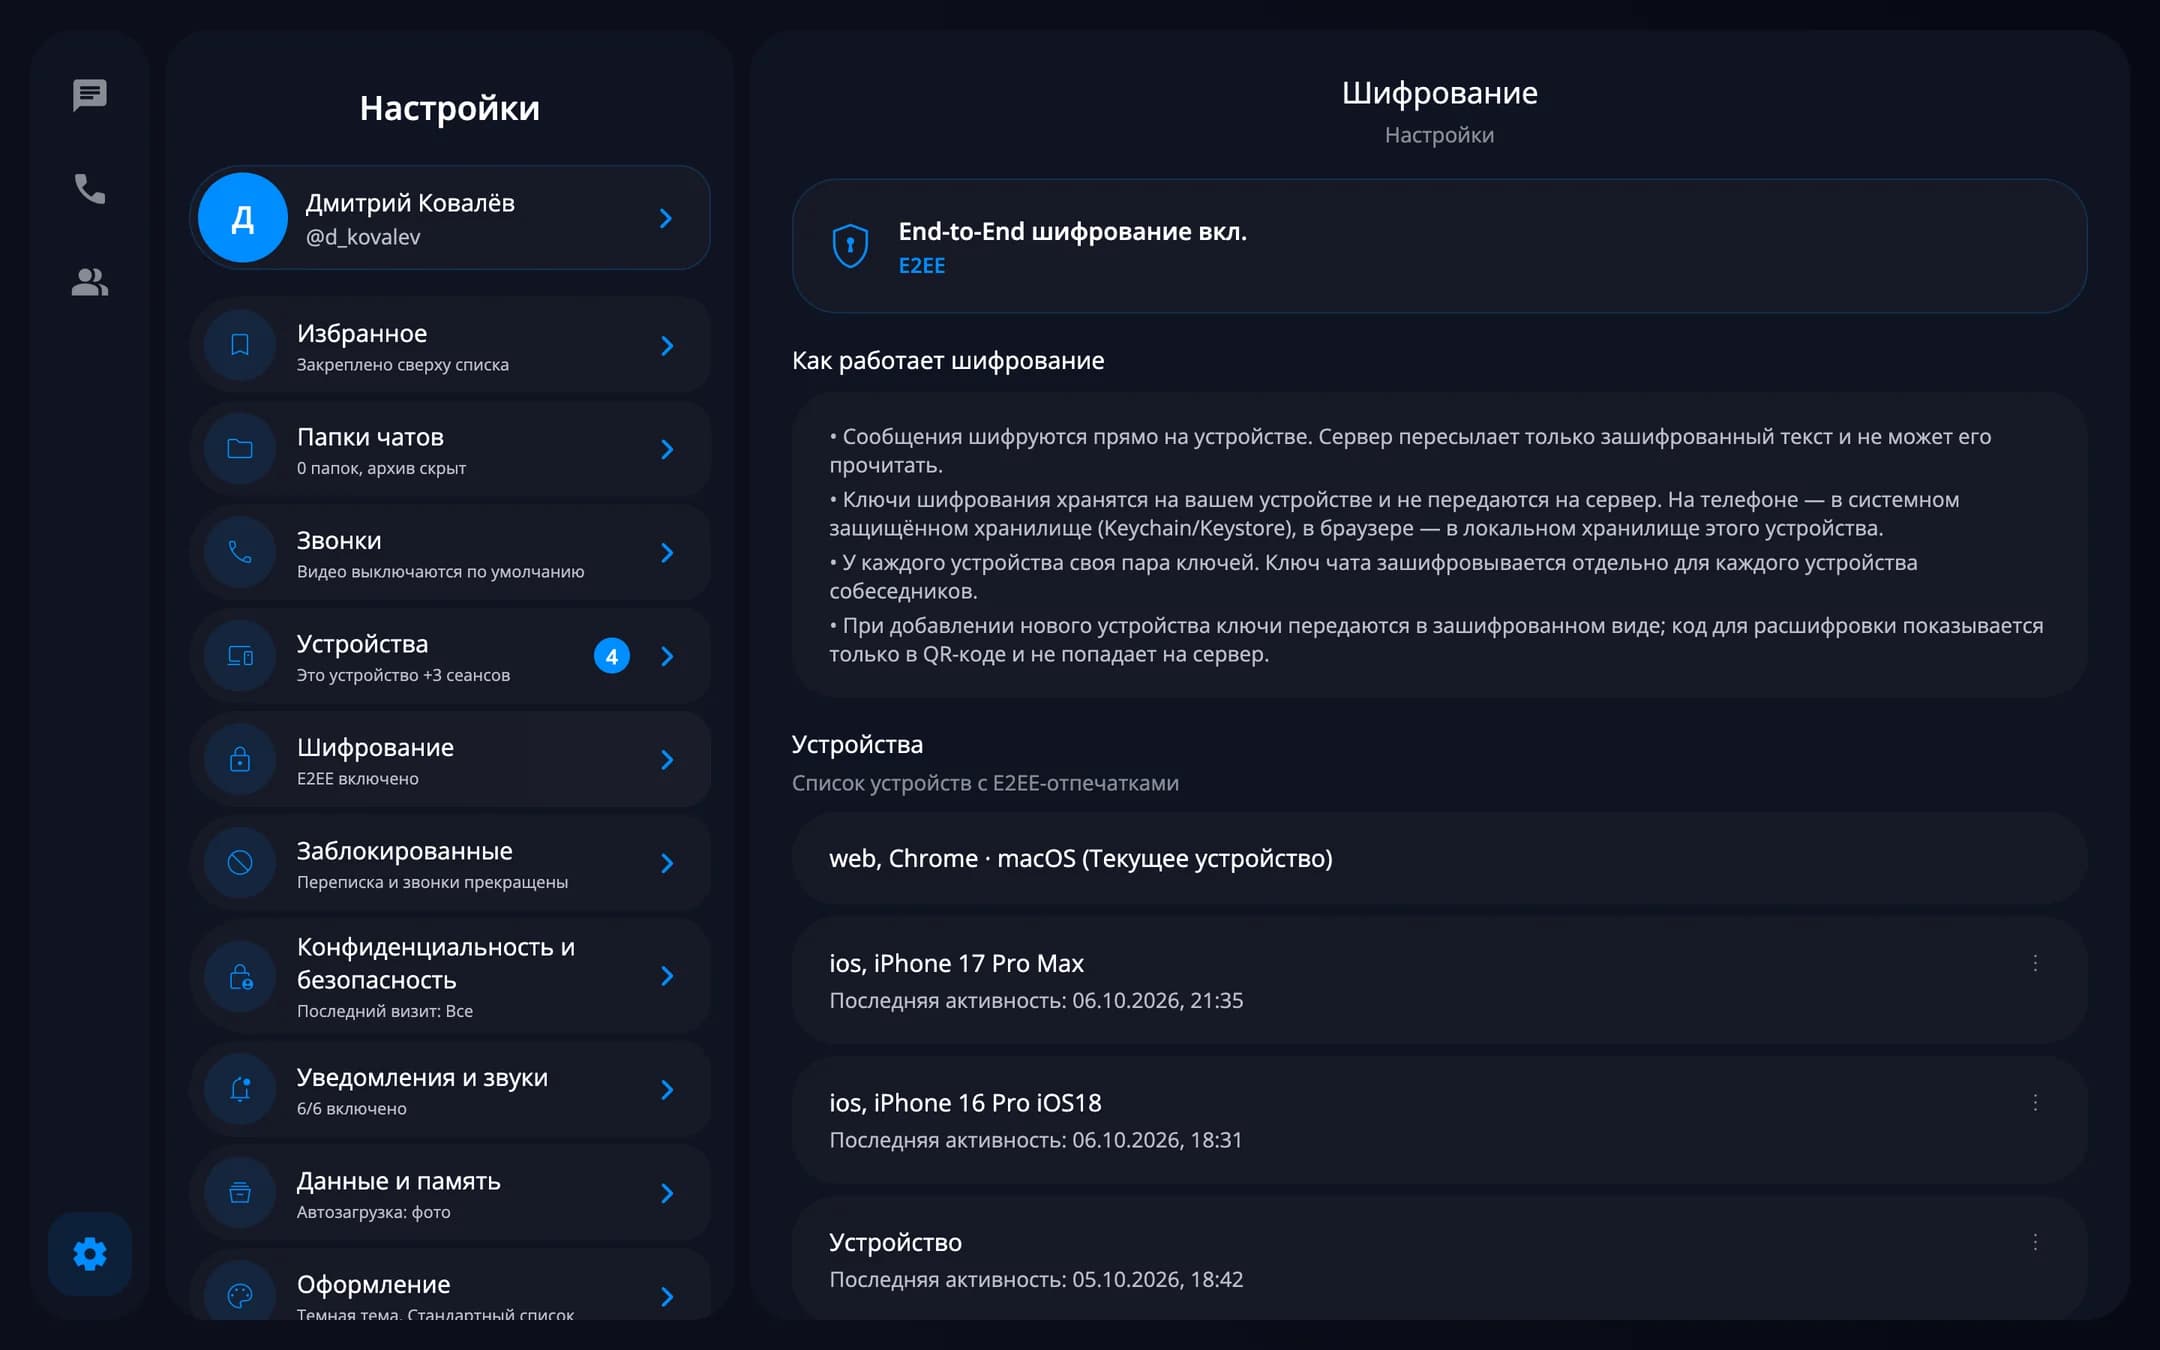The height and width of the screenshot is (1350, 2160).
Task: Open more options for the Устройство entry
Action: click(x=2035, y=1242)
